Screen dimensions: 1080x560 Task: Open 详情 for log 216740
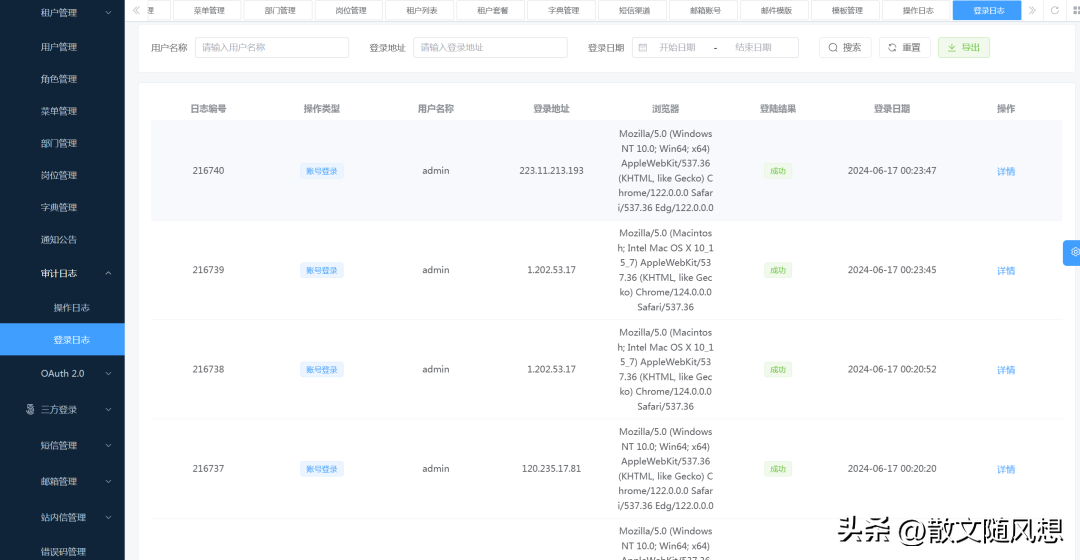[1006, 172]
